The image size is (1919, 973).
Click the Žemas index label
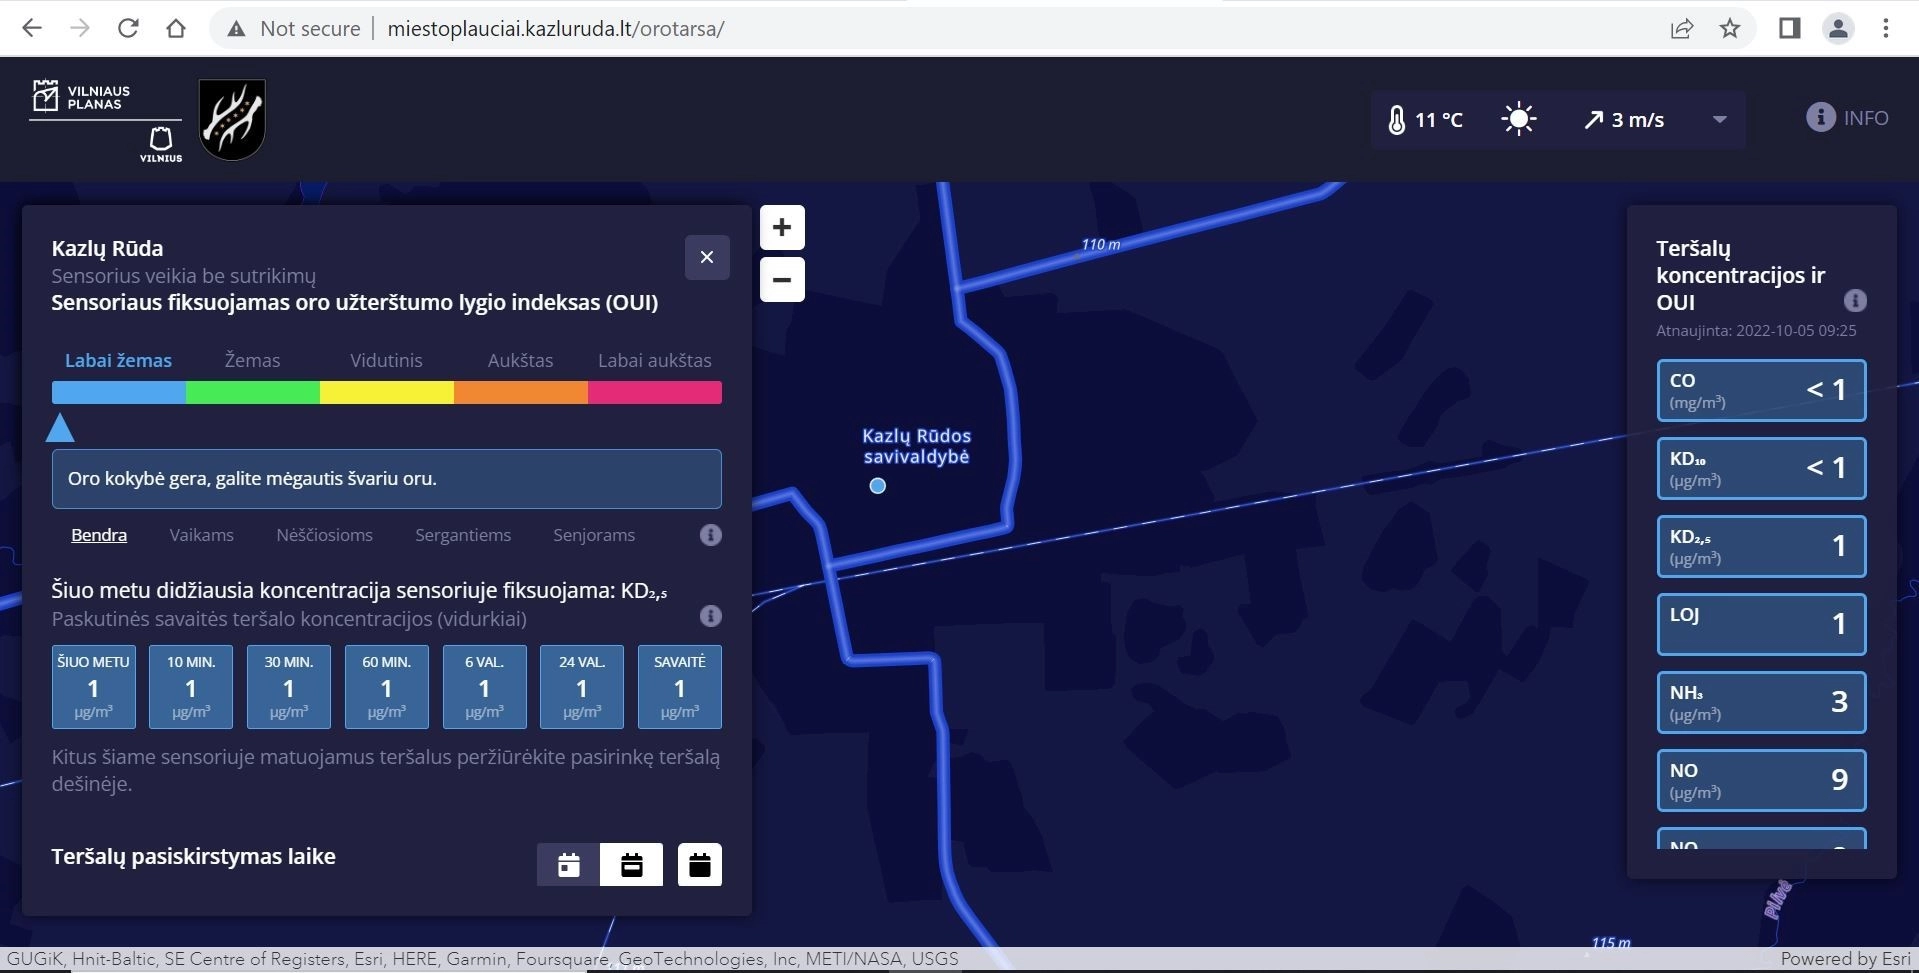[252, 360]
